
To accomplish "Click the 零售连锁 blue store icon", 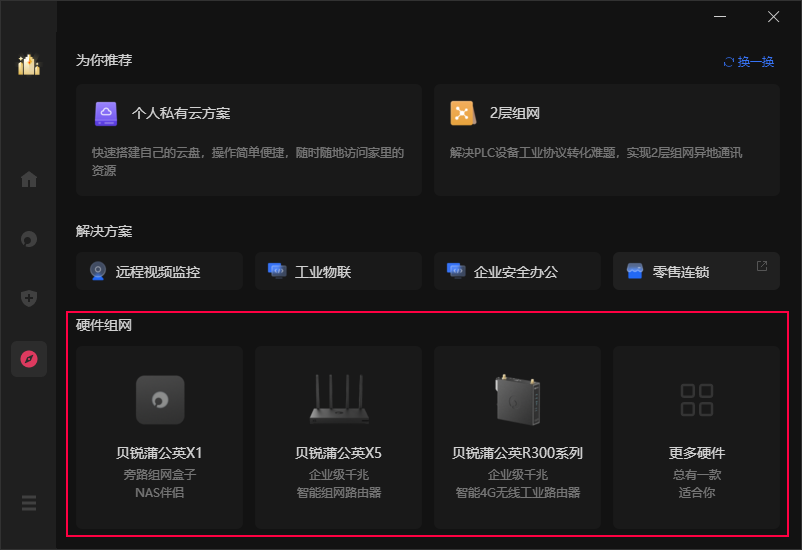I will (x=635, y=271).
